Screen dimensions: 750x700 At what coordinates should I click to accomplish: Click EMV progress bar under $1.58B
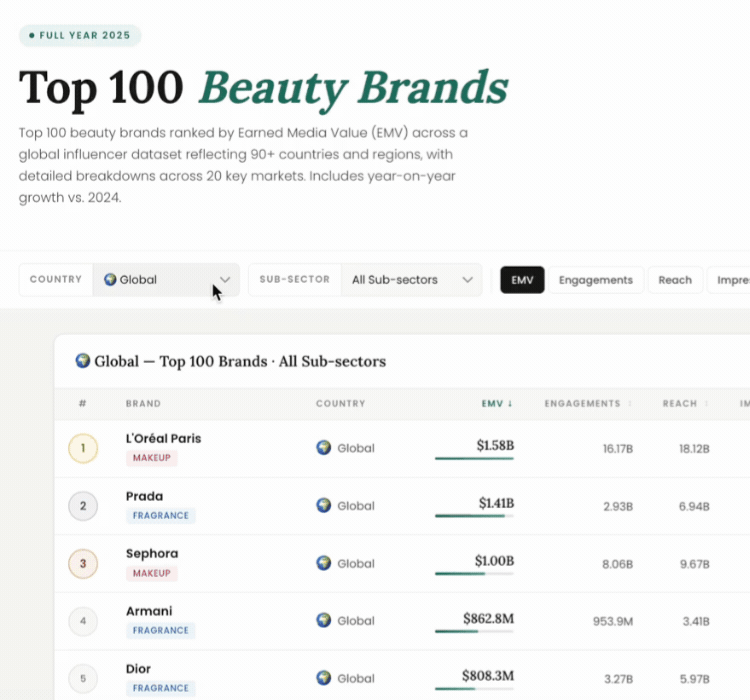[474, 458]
